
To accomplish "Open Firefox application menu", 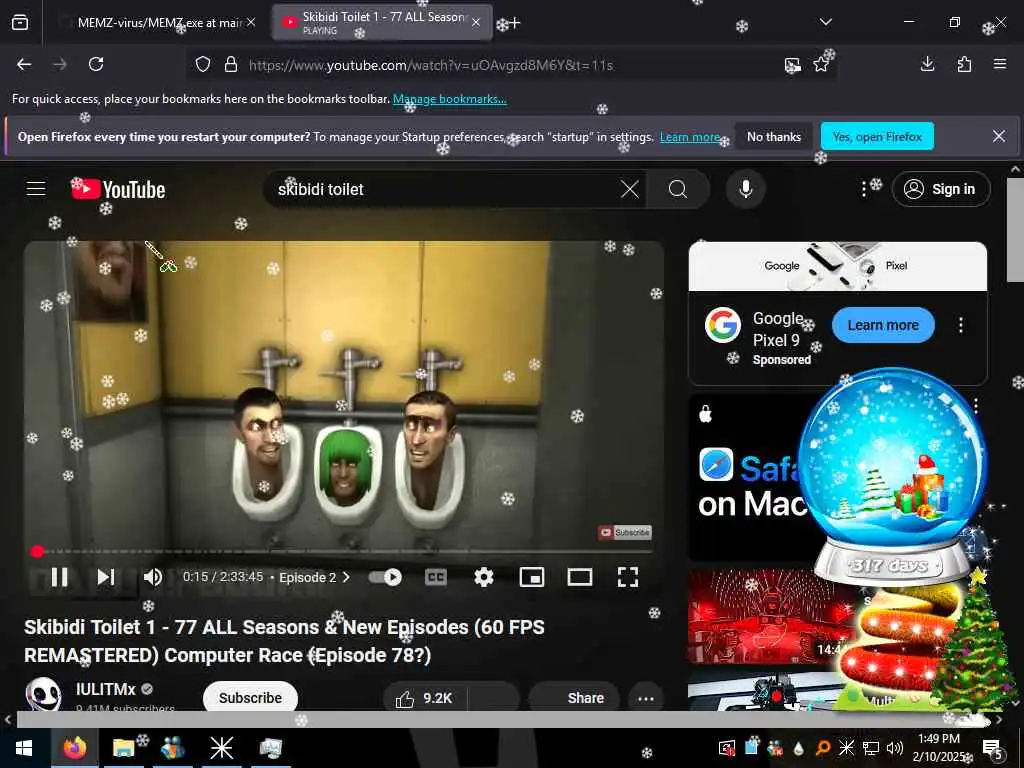I will [1000, 64].
